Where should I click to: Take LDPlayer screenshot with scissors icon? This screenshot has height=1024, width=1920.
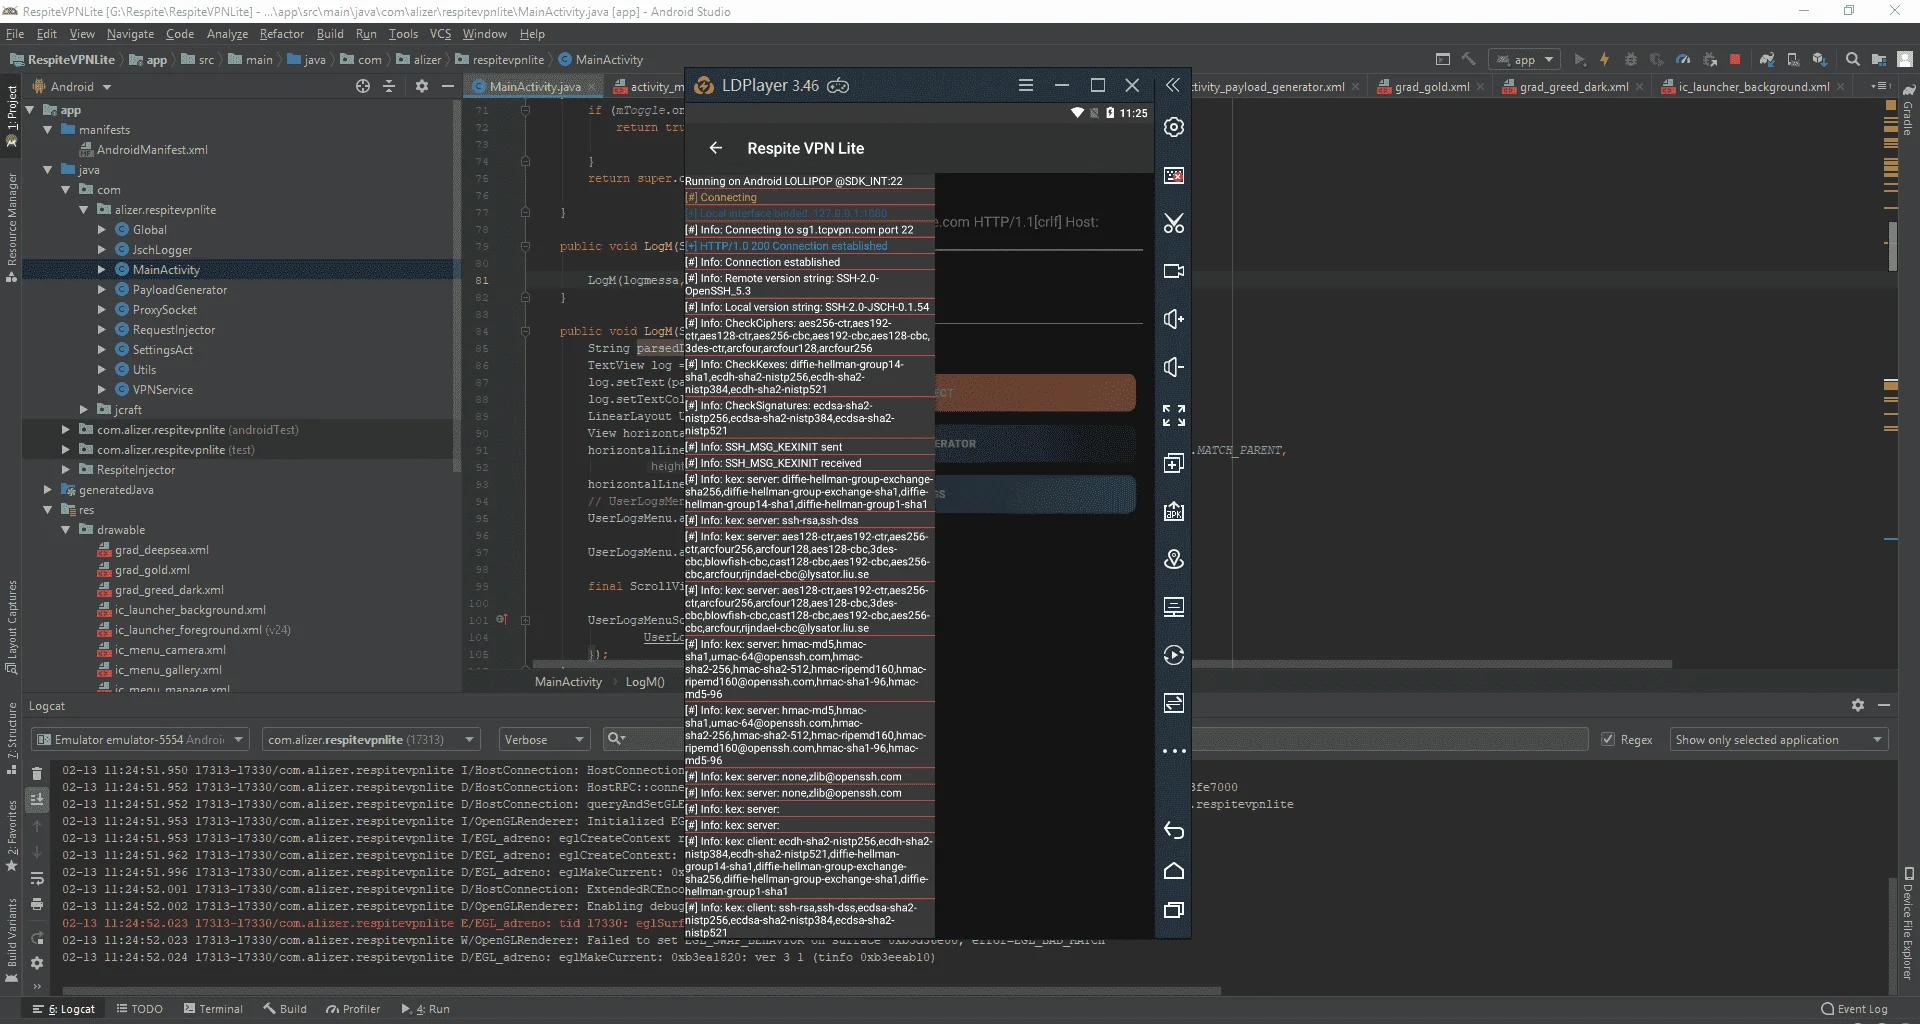[x=1174, y=223]
